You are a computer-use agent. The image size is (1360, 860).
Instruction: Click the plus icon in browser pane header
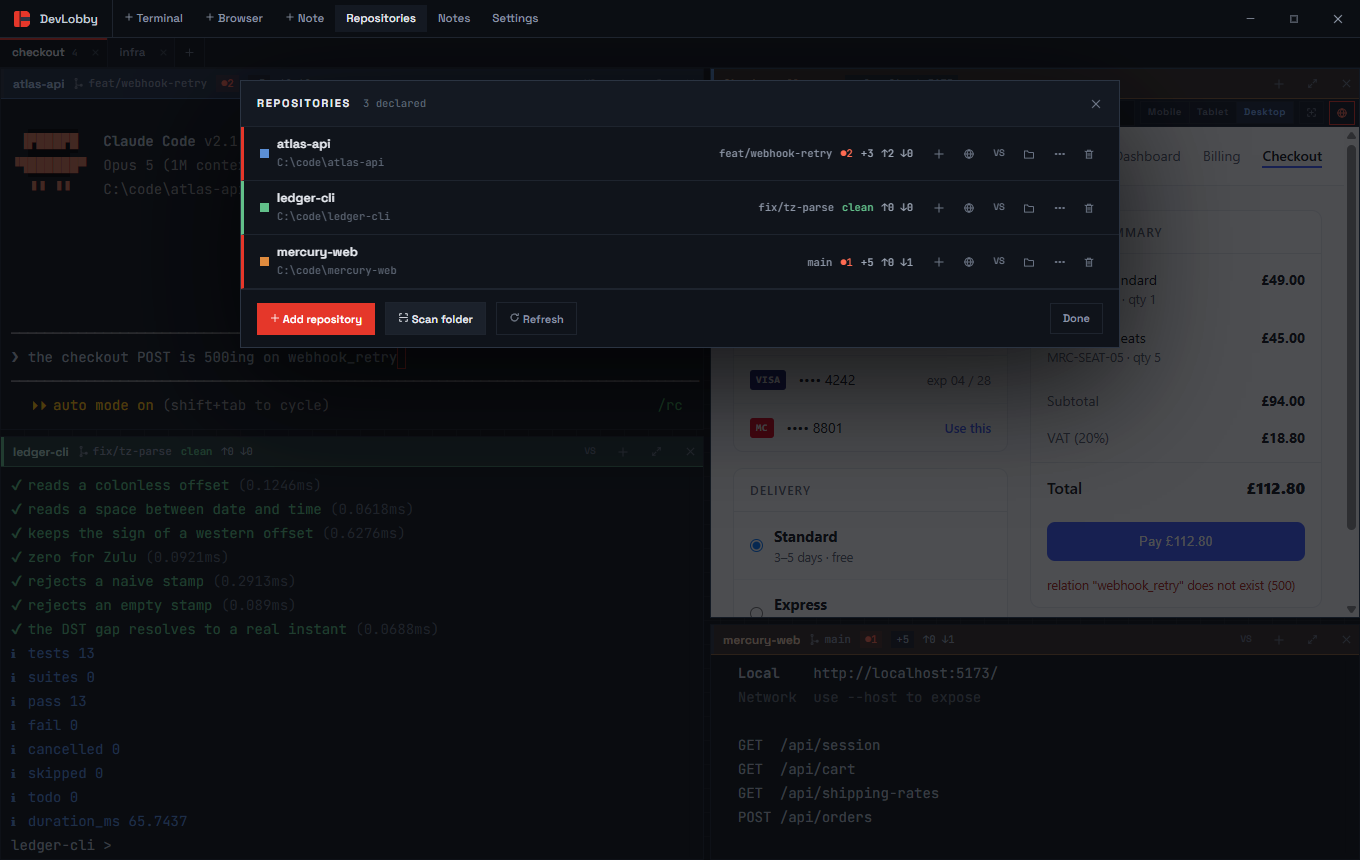point(1279,84)
